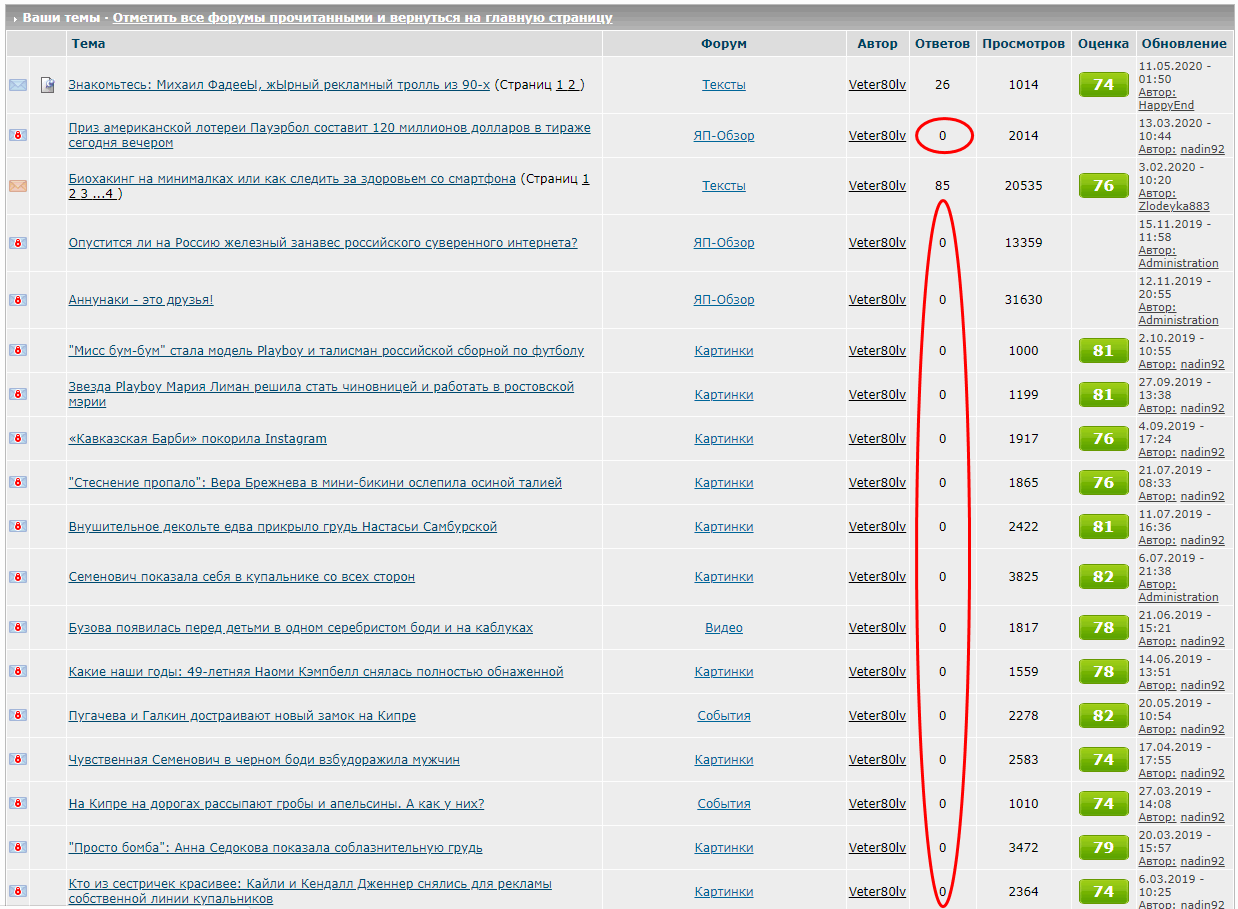
Task: Click the Оценка column header
Action: click(x=1103, y=43)
